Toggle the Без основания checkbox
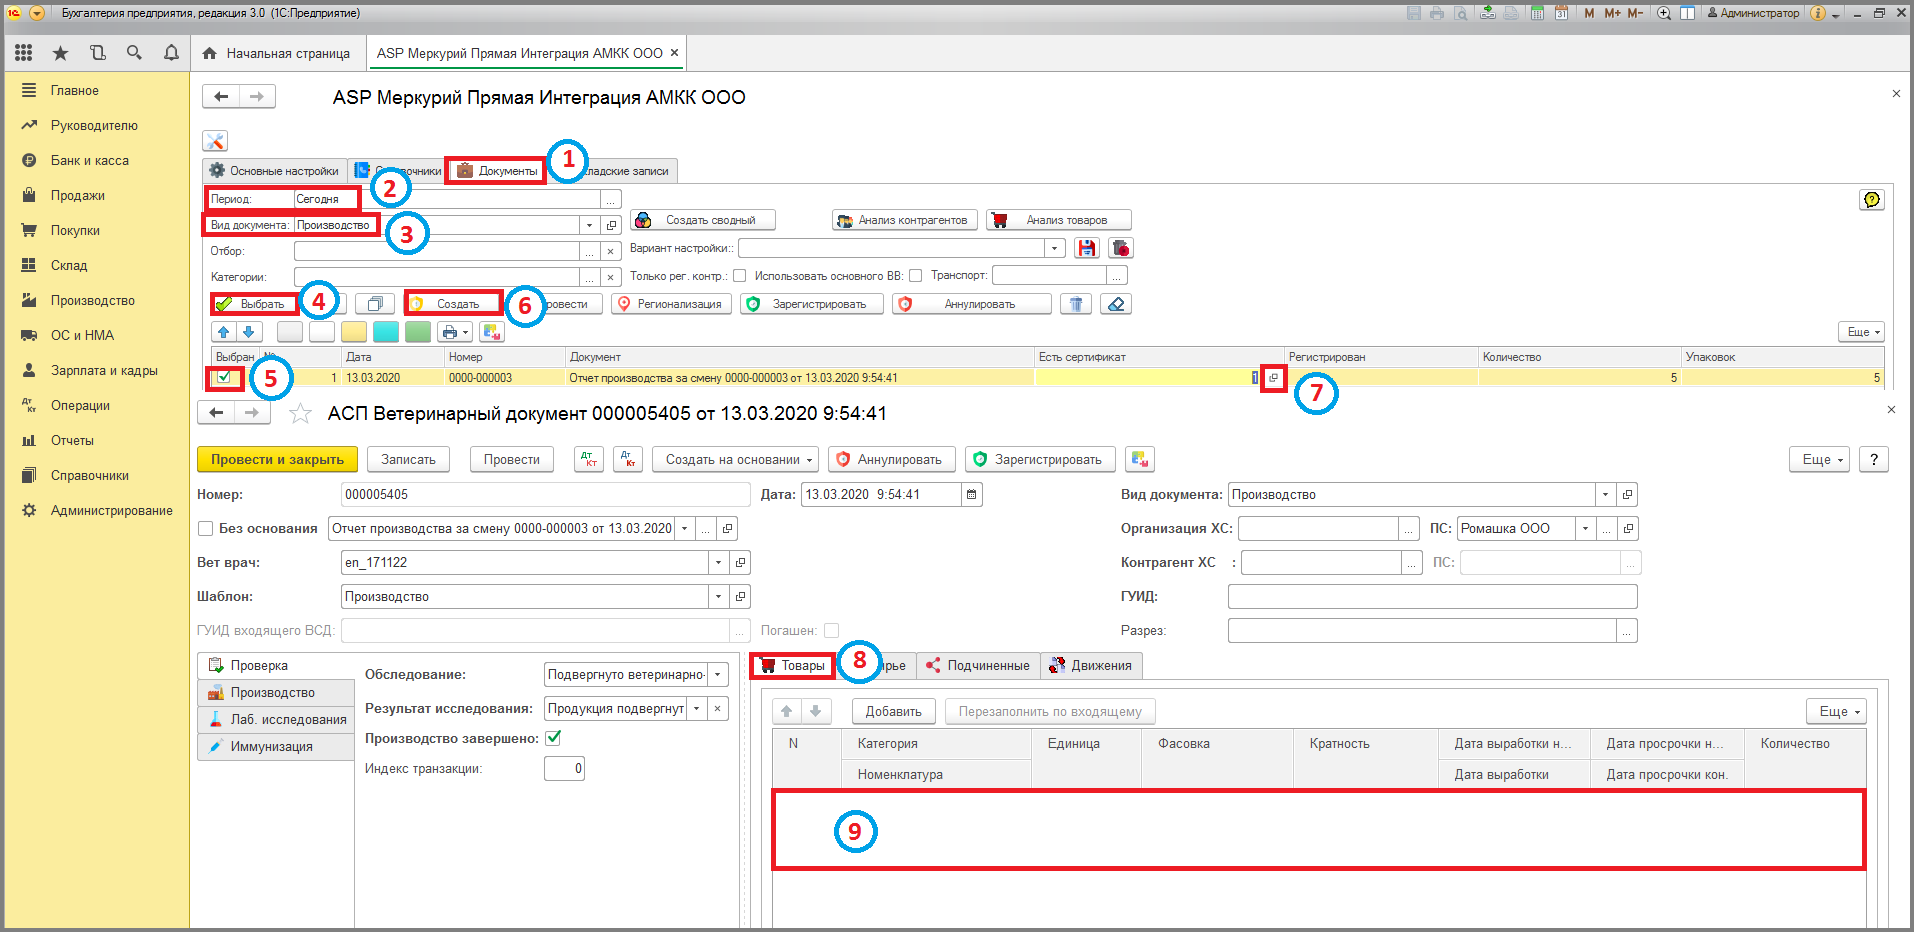 coord(206,528)
